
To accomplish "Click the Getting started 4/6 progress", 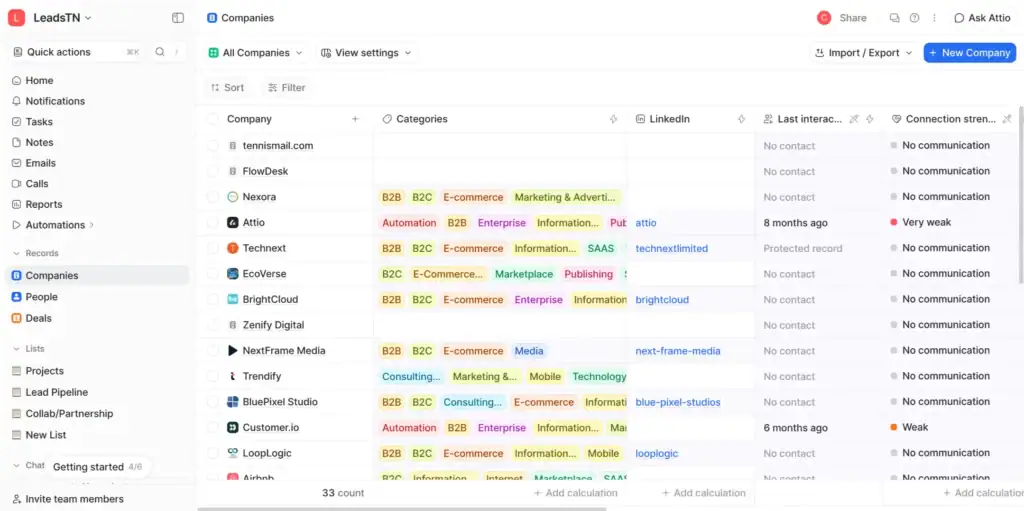I will 97,467.
